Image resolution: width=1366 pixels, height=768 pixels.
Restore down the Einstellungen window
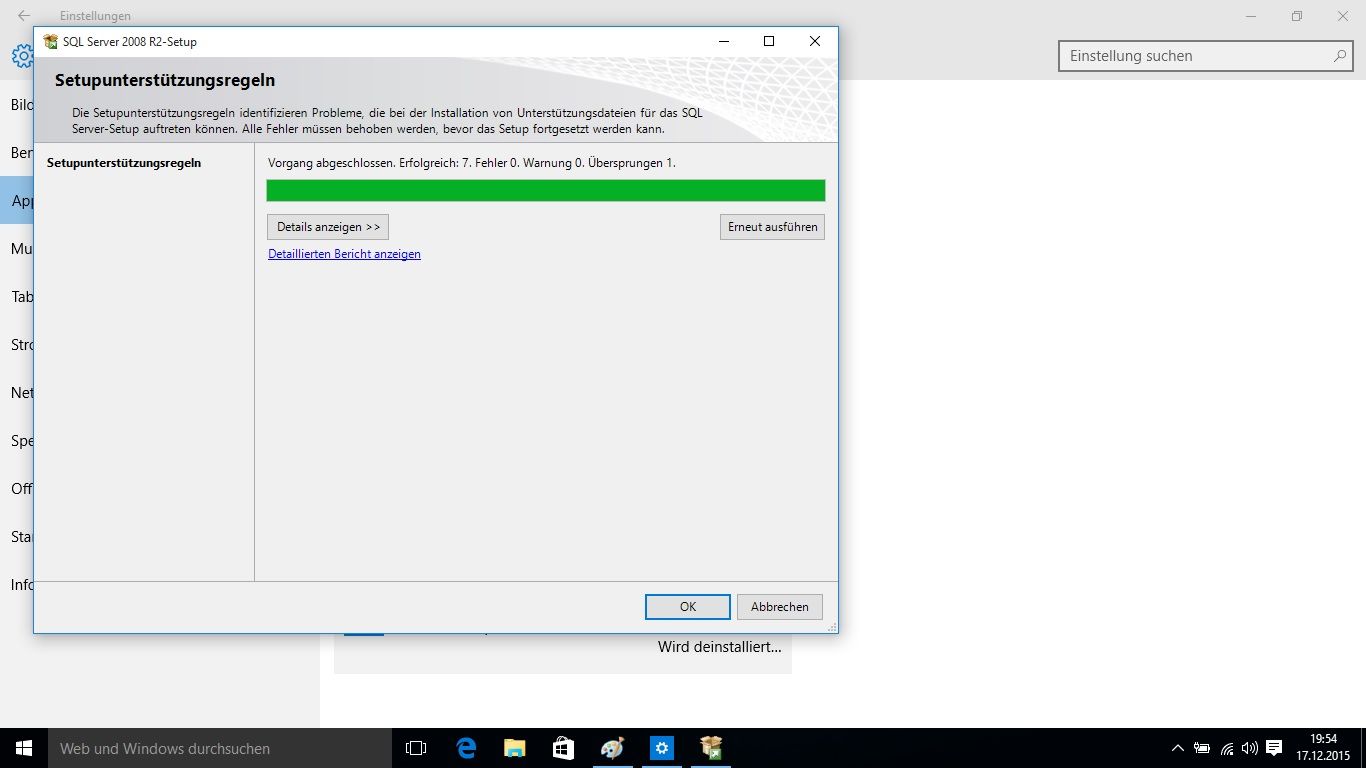click(1297, 16)
